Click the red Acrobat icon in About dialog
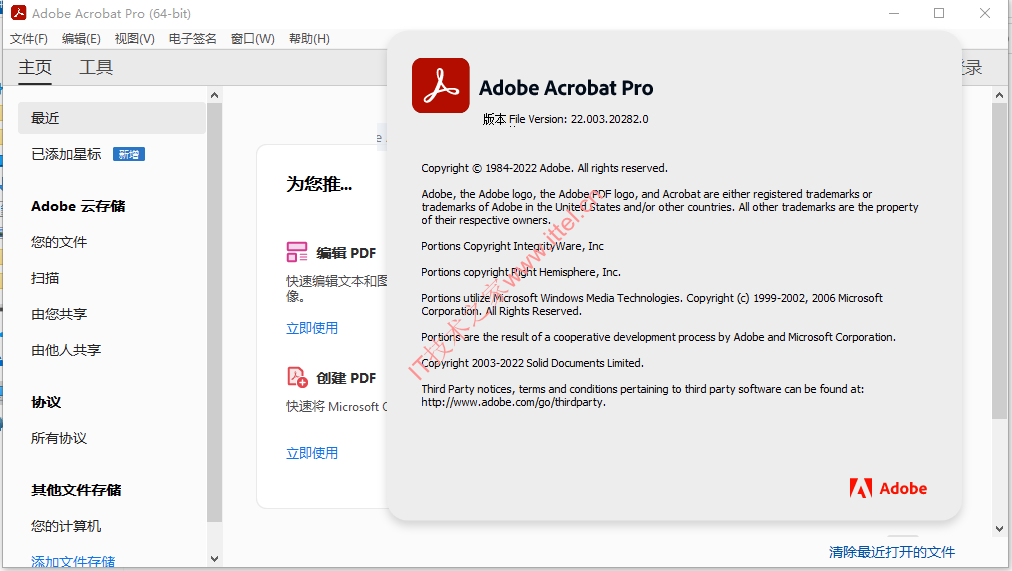The width and height of the screenshot is (1012, 571). [x=441, y=86]
